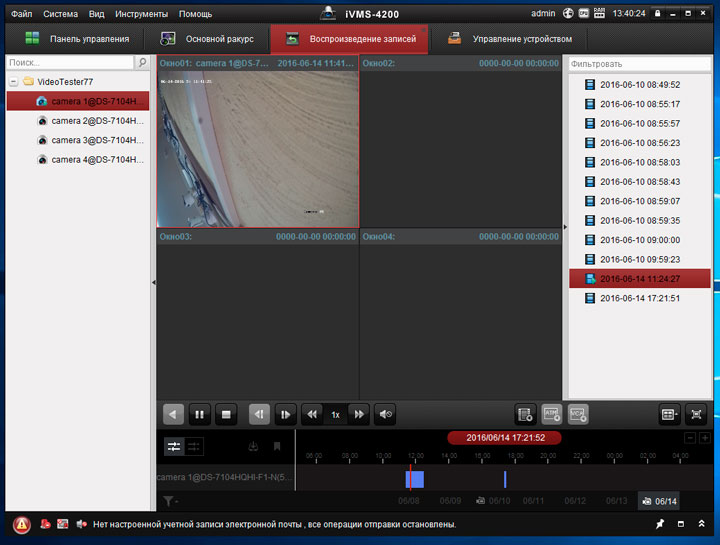Toggle the audio volume icon
The height and width of the screenshot is (545, 720).
pos(385,413)
